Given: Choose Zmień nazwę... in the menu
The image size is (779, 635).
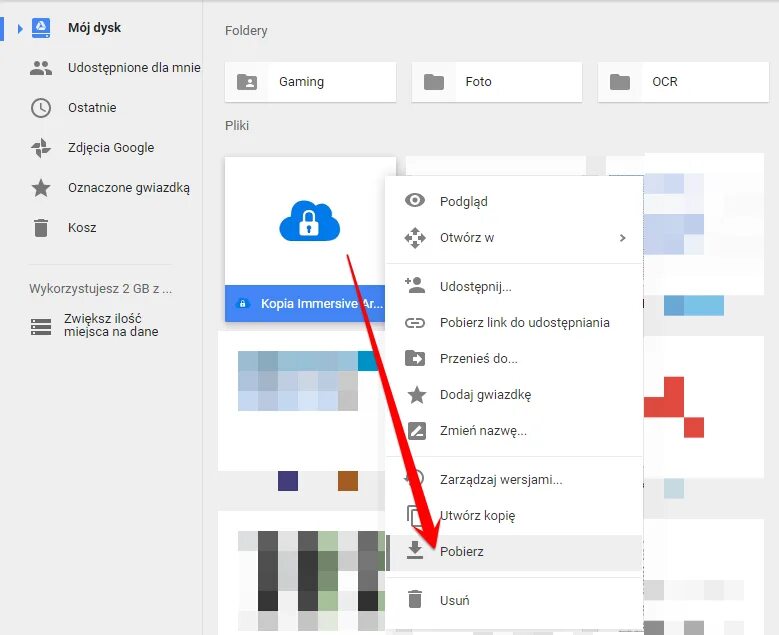Looking at the screenshot, I should (514, 430).
